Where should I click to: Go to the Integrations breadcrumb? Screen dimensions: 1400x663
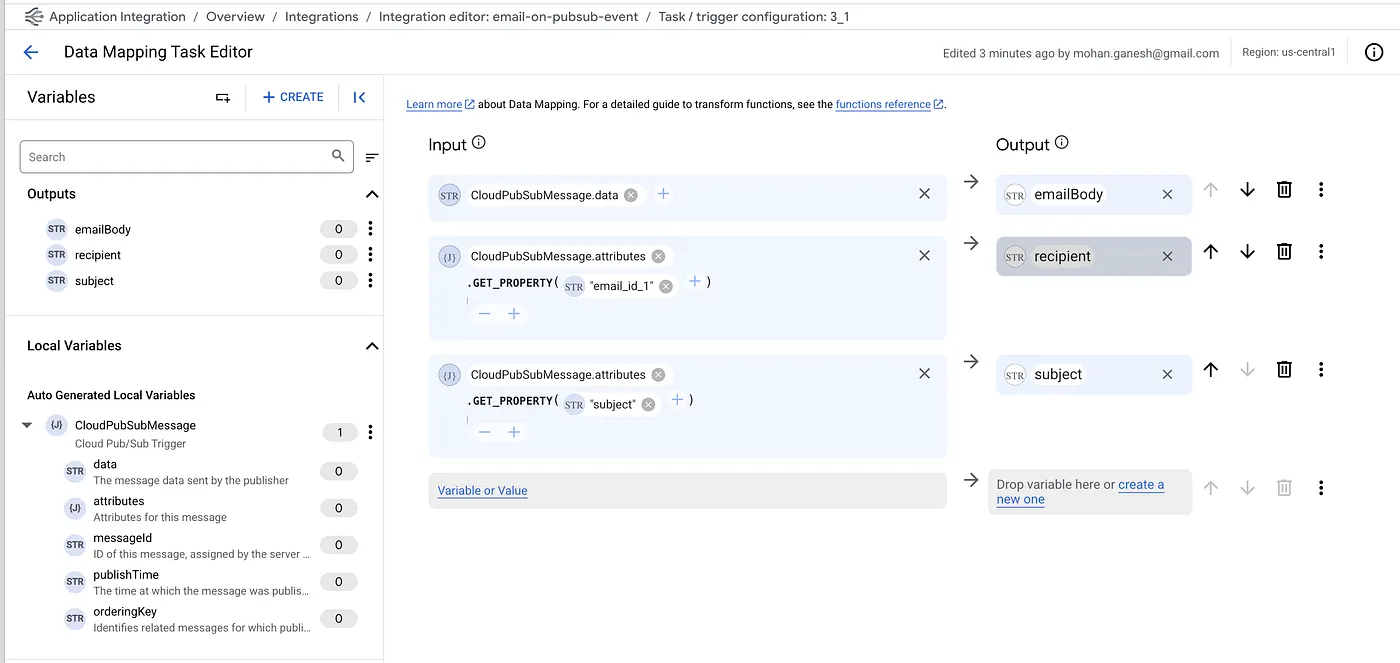pyautogui.click(x=321, y=17)
